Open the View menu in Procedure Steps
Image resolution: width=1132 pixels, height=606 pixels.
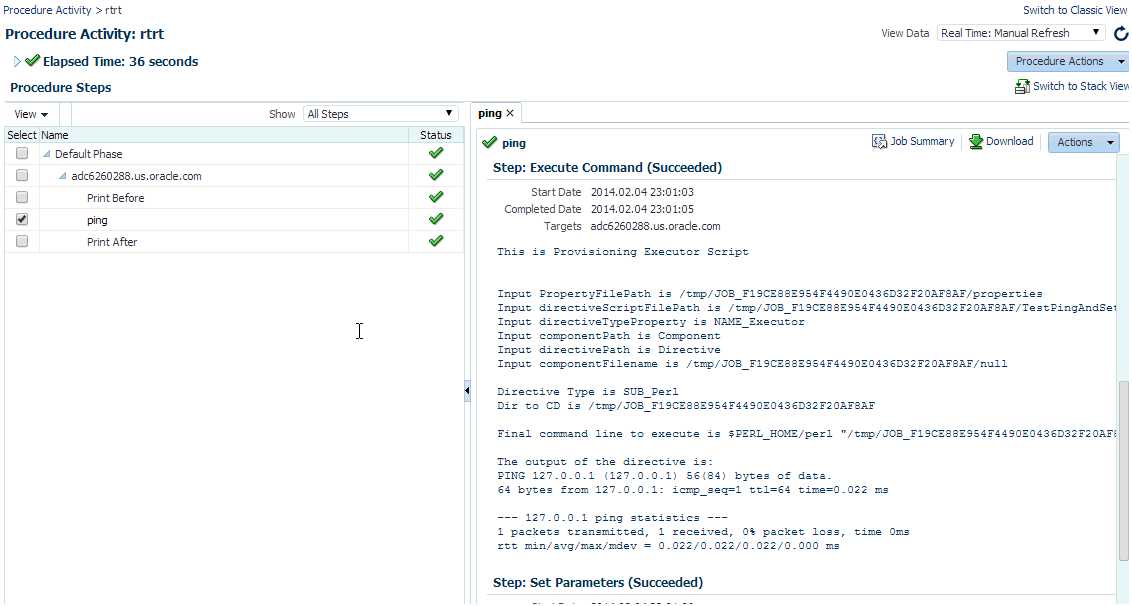[31, 114]
